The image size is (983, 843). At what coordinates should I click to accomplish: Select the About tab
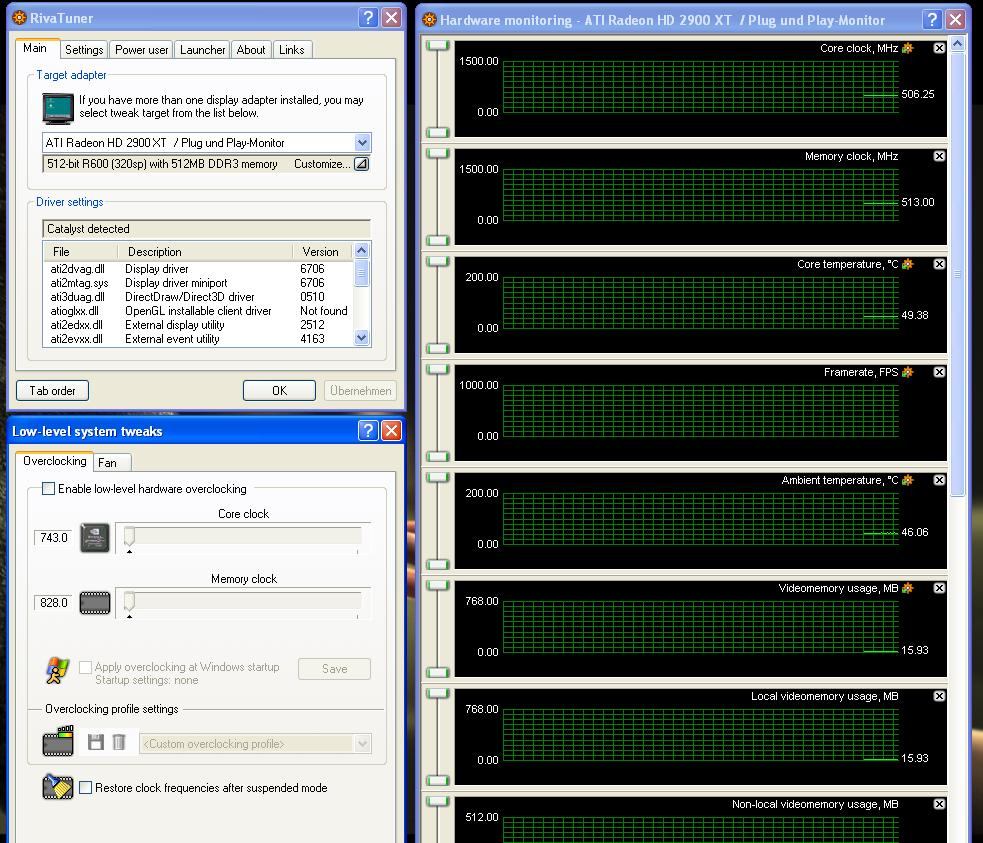coord(251,50)
